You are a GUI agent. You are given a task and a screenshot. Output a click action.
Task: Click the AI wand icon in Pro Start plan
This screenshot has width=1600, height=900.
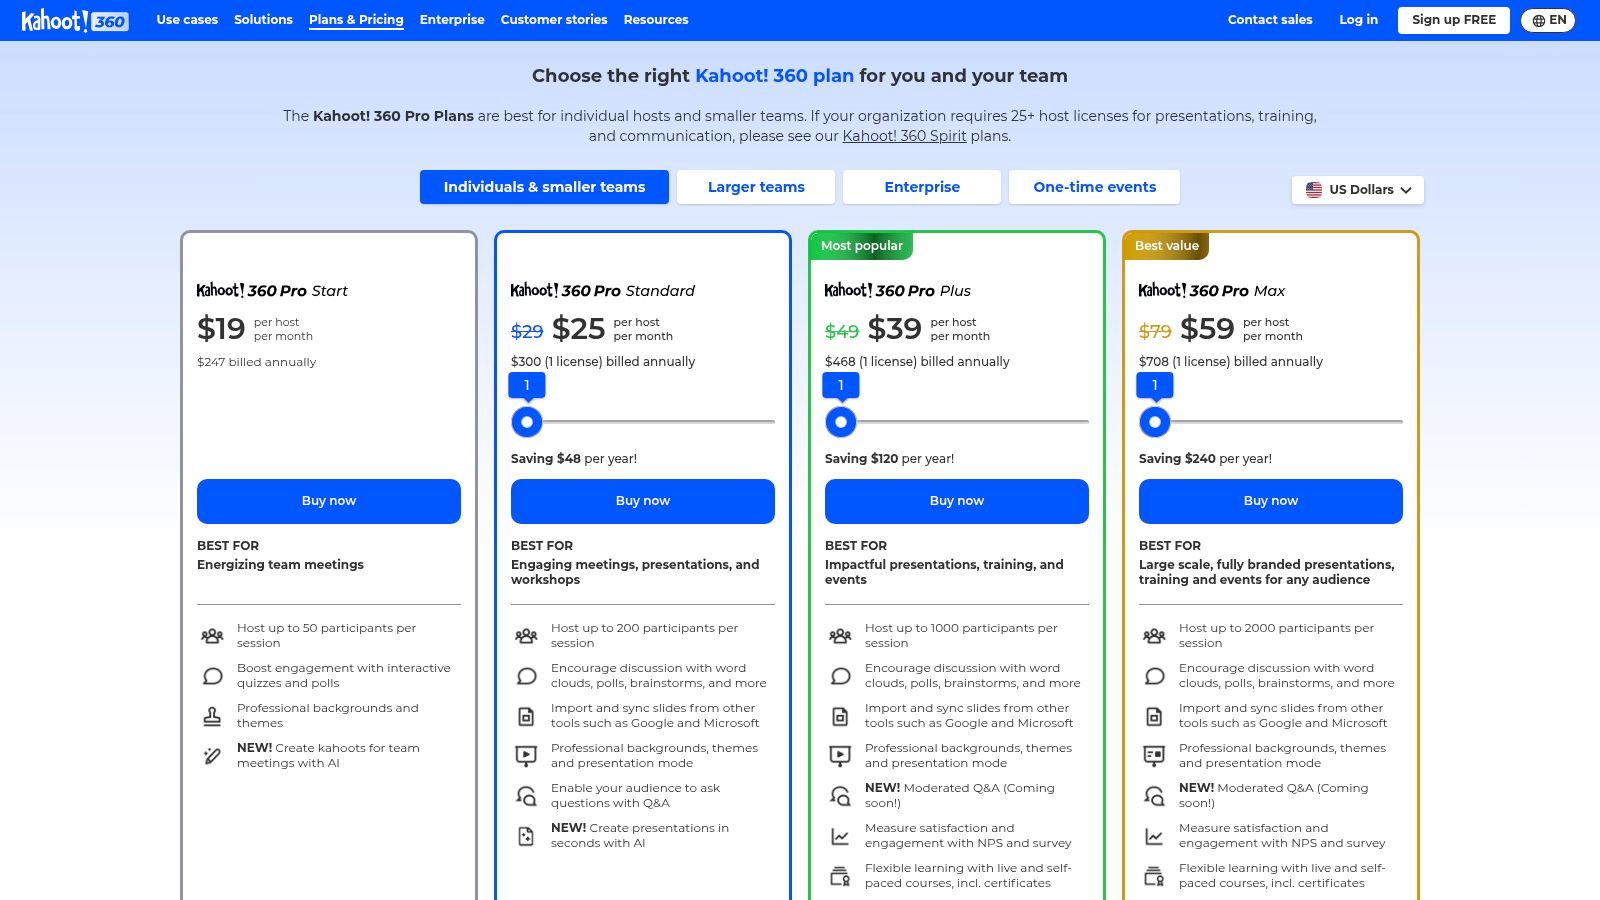pyautogui.click(x=212, y=756)
